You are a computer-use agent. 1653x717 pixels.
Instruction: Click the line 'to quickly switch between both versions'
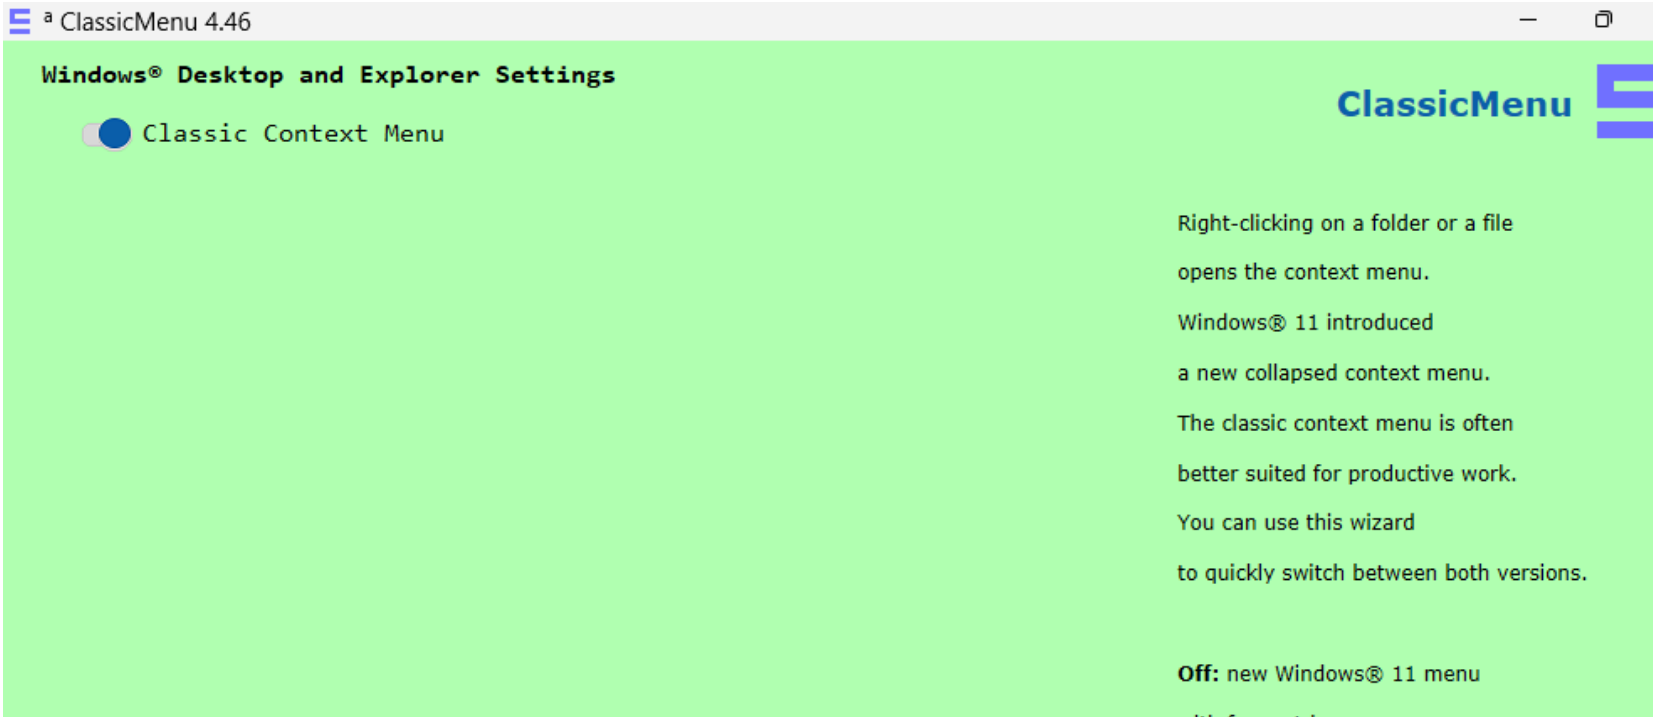coord(1382,572)
